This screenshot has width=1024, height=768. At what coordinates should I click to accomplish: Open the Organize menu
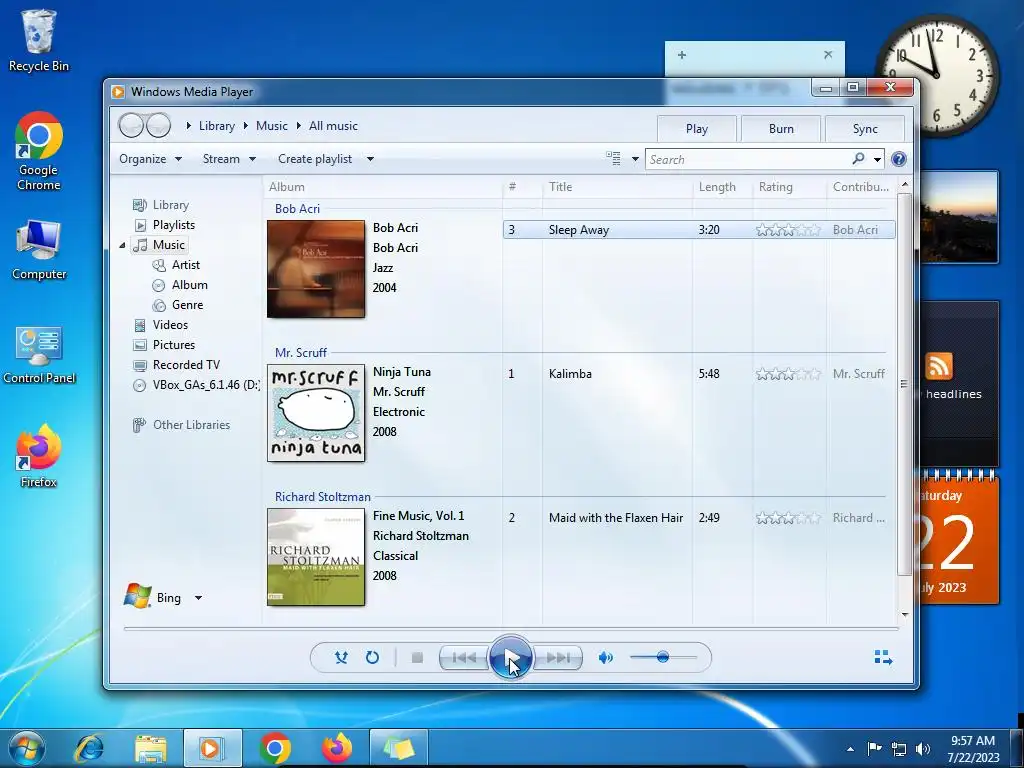click(x=150, y=159)
